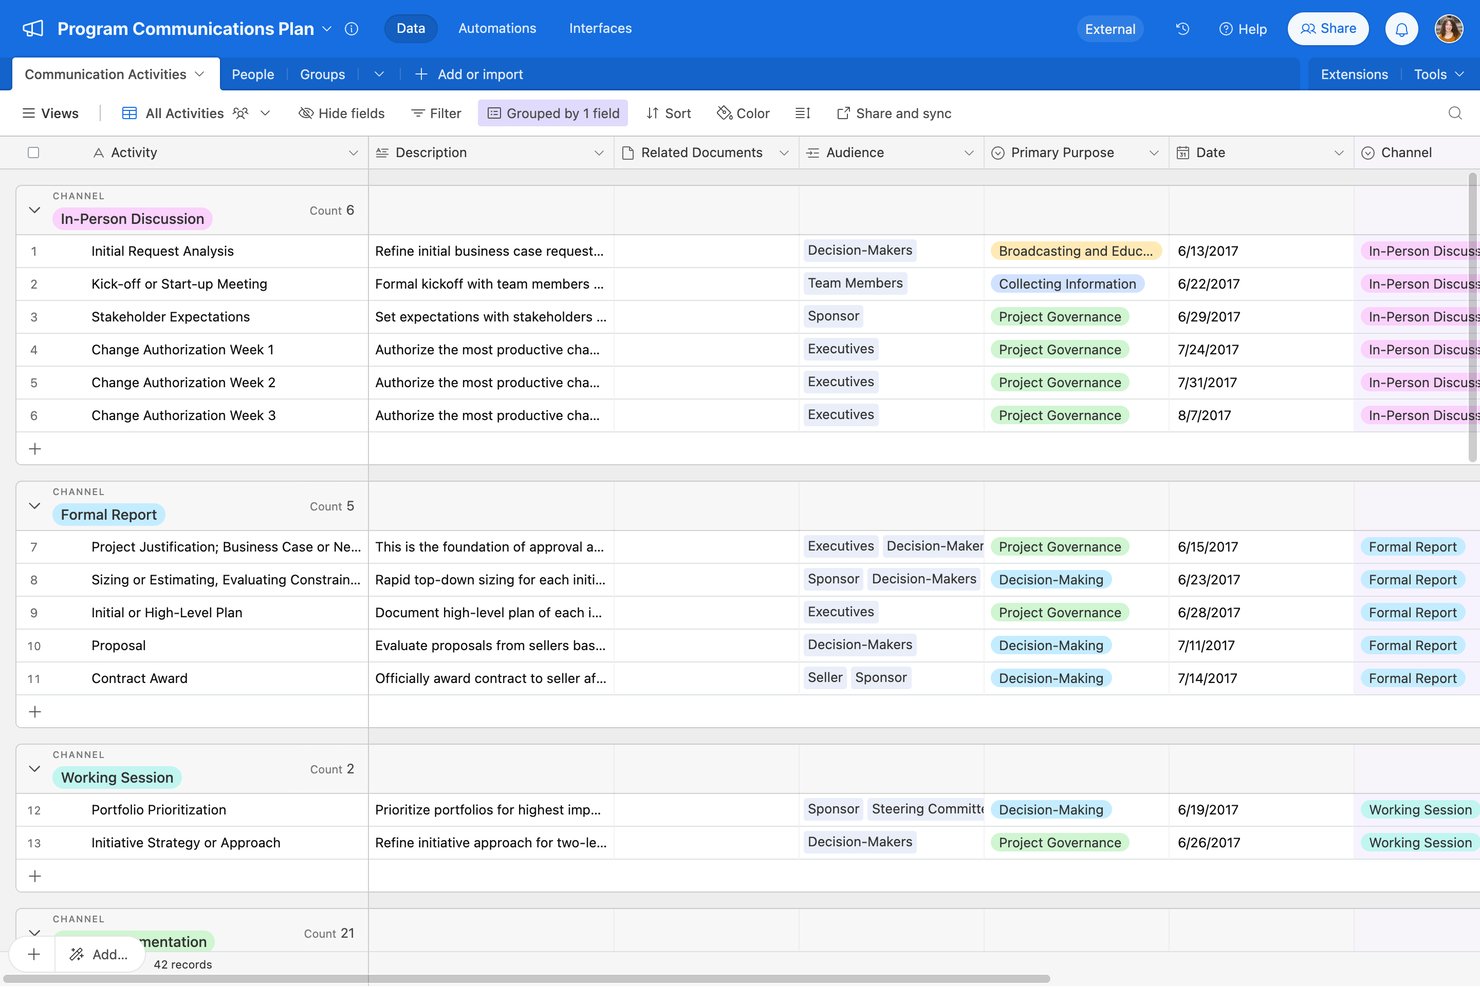This screenshot has width=1480, height=987.
Task: Collapse the Working Session group
Action: tap(35, 769)
